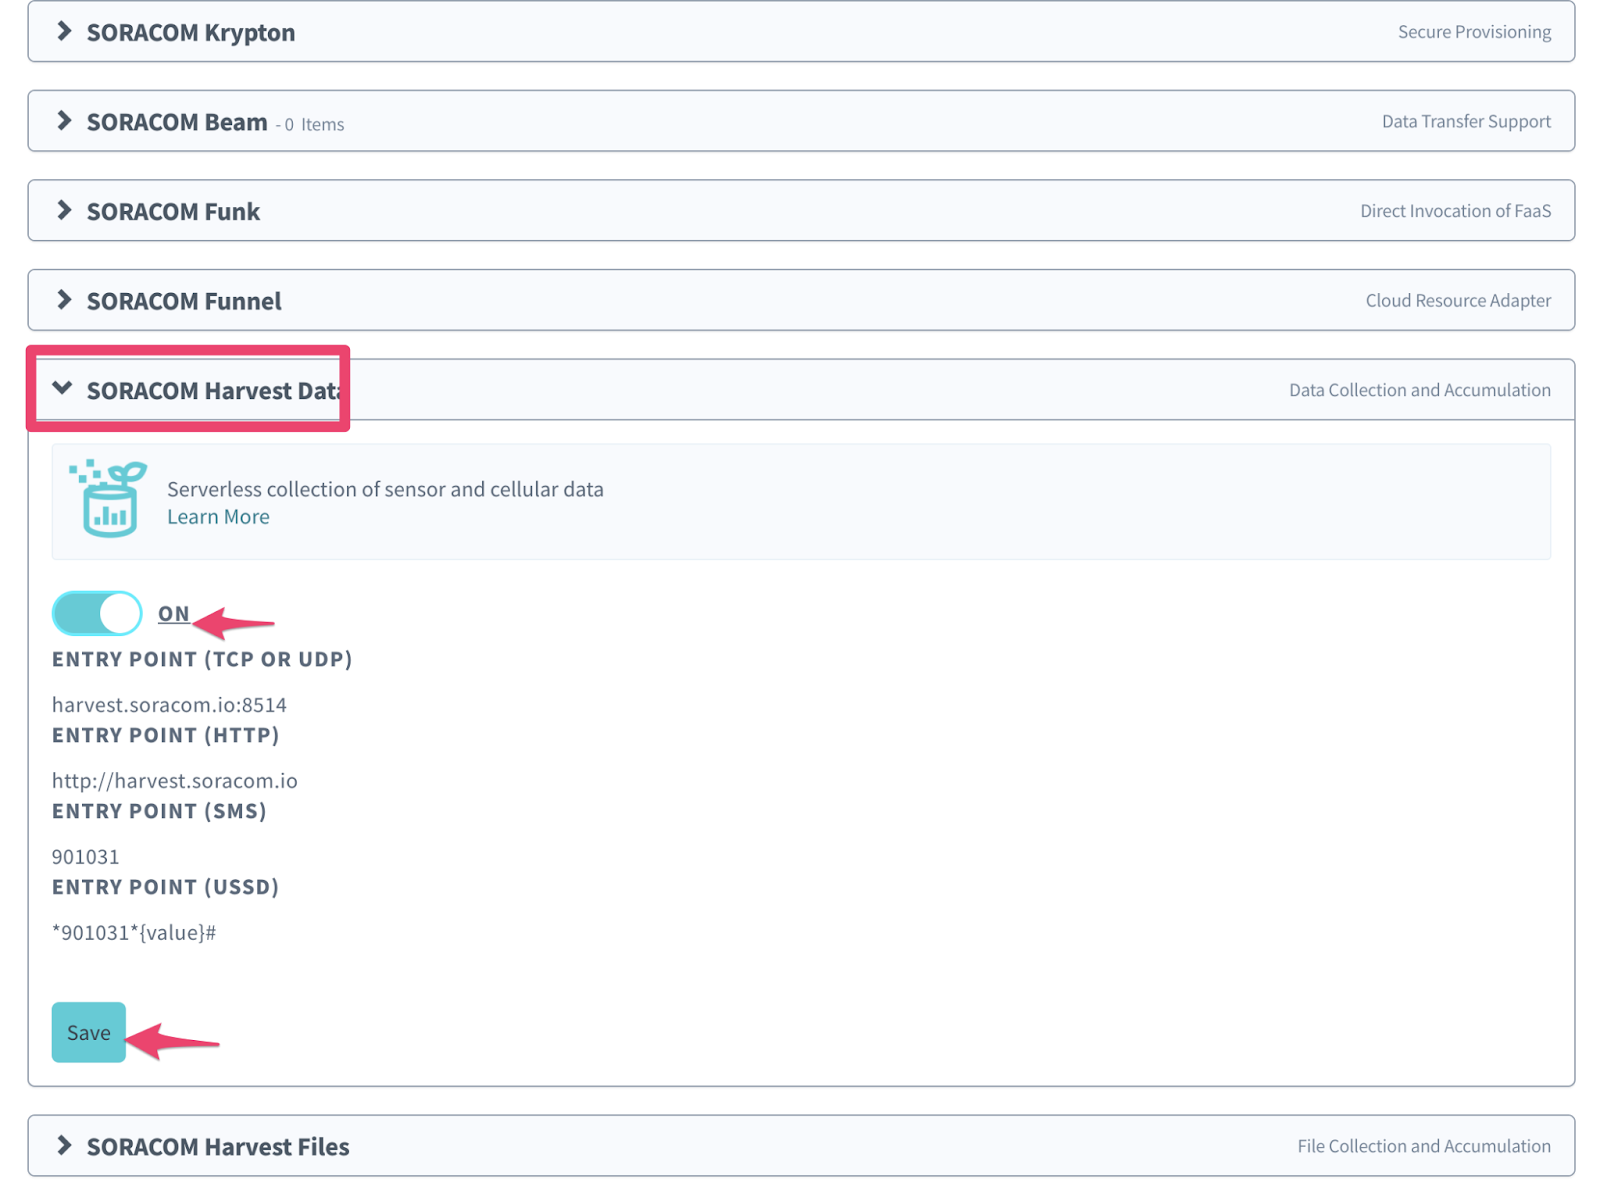
Task: Click the Harvest Data bucket icon
Action: click(x=108, y=499)
